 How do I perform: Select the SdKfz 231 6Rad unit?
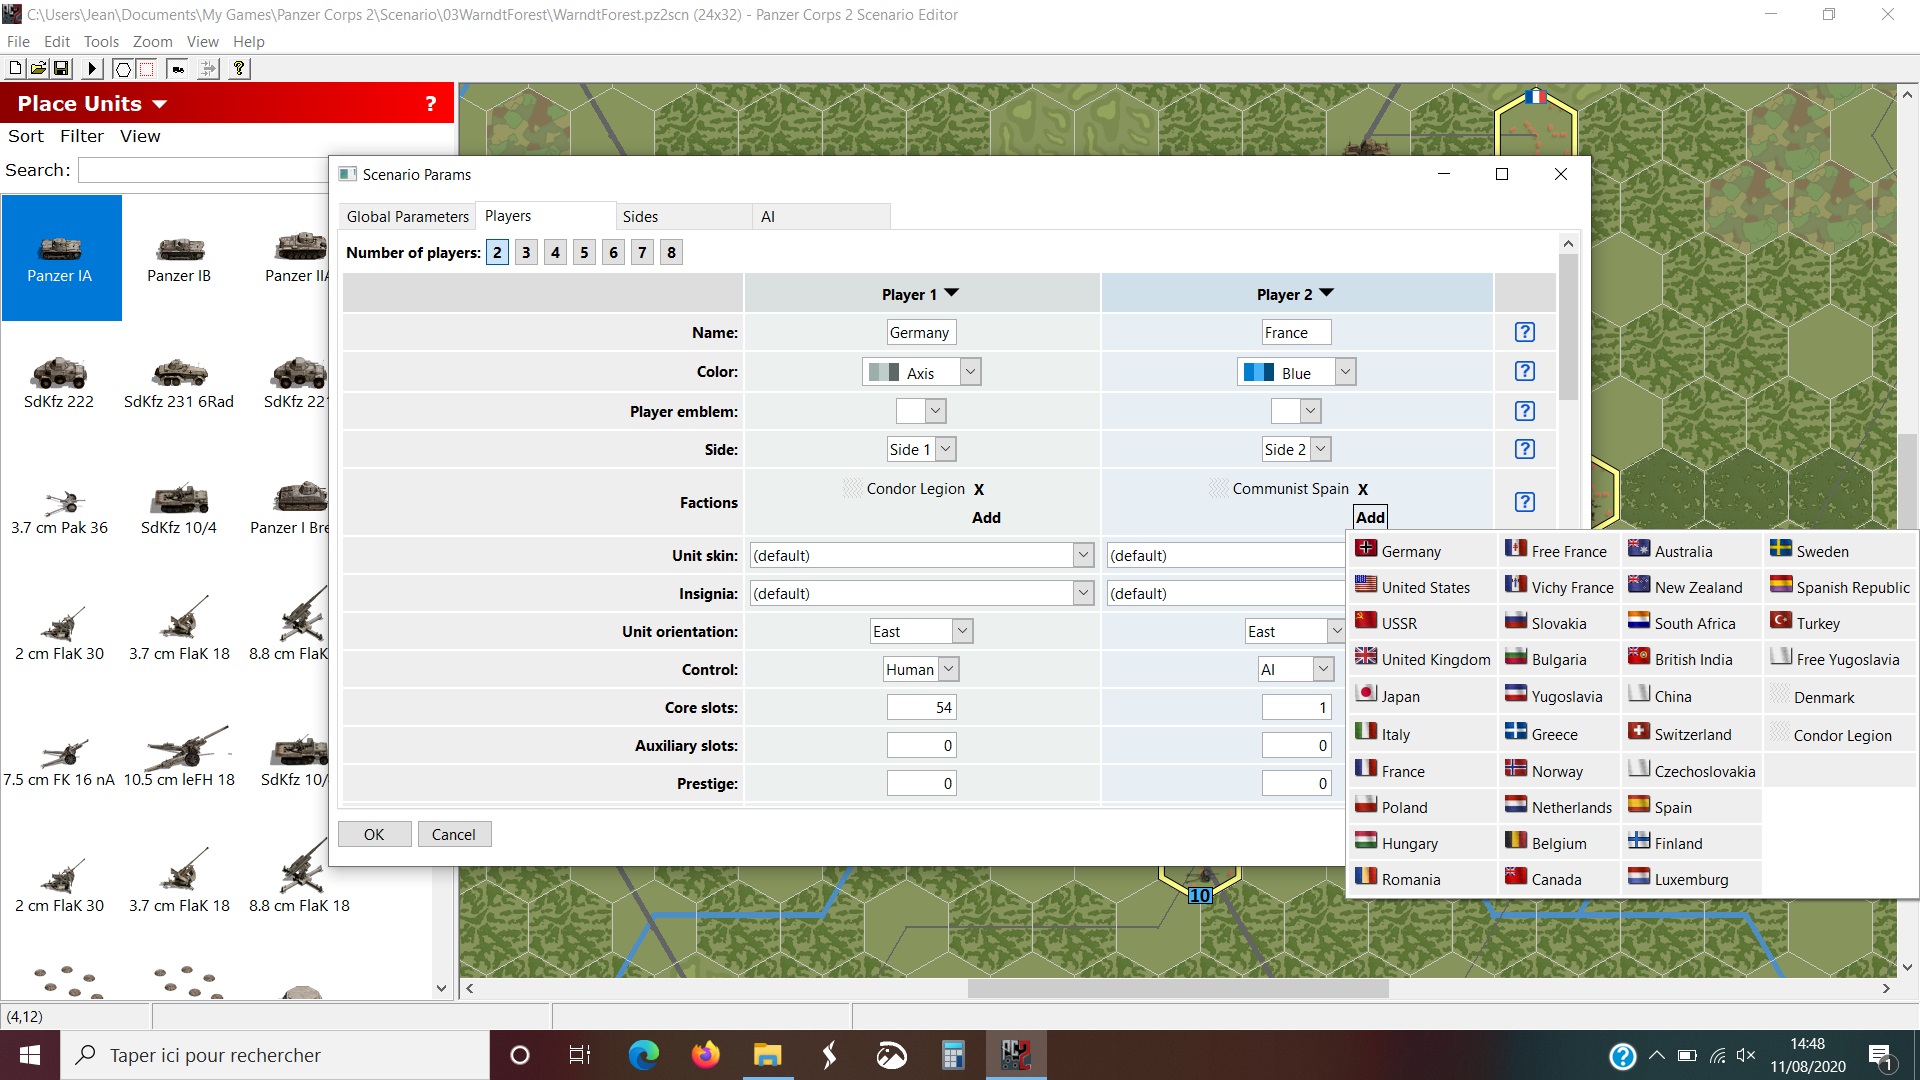click(179, 384)
